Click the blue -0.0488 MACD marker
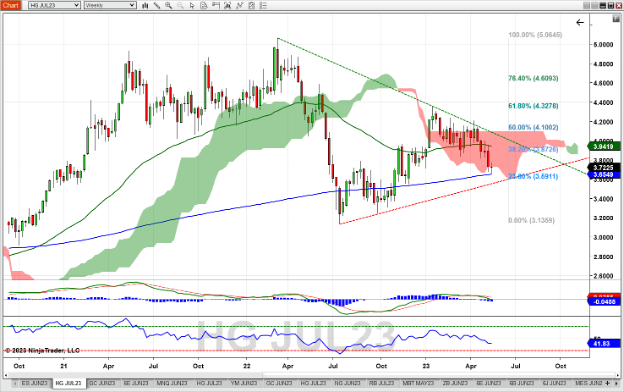Screen dimensions: 624x392 point(604,302)
